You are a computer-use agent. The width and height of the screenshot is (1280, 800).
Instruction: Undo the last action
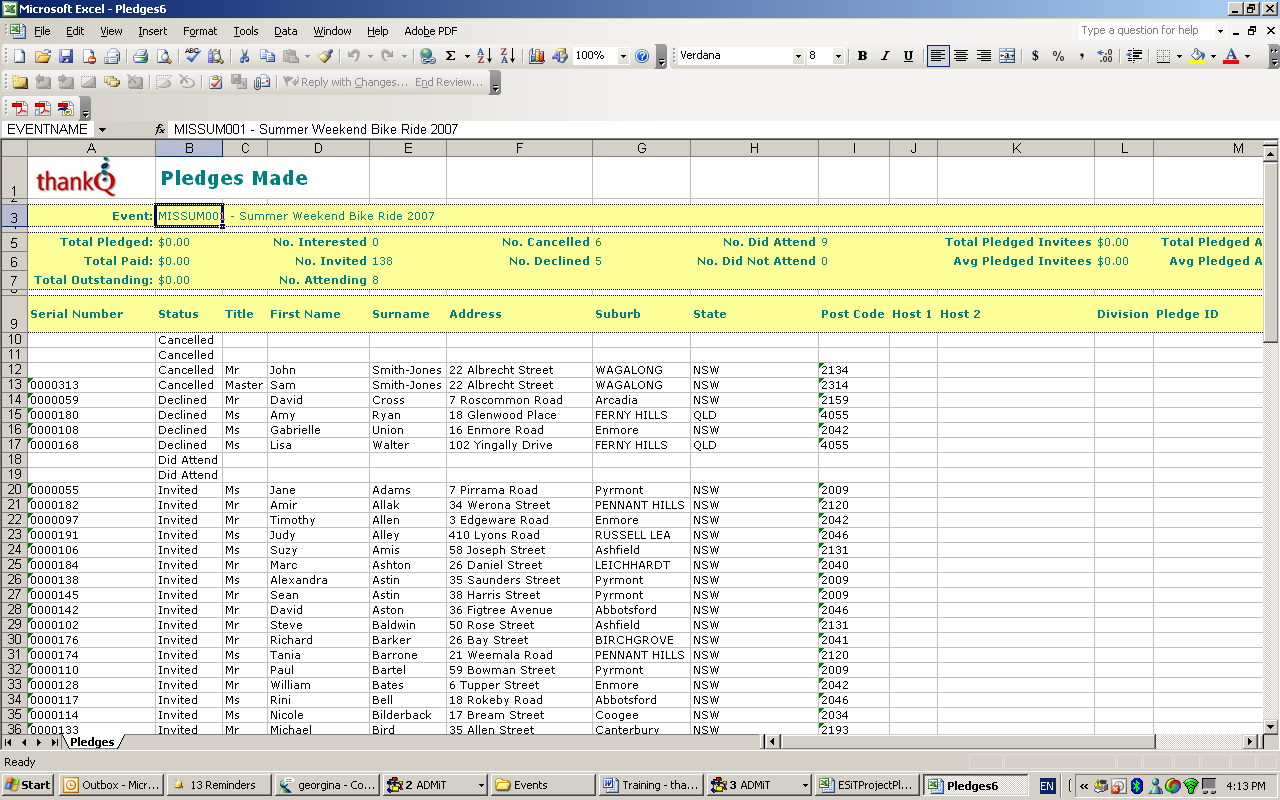[x=353, y=56]
